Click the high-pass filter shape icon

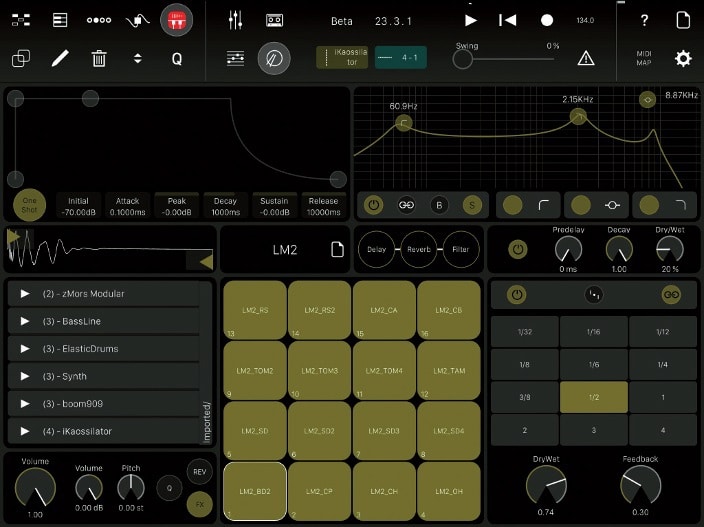click(x=544, y=205)
